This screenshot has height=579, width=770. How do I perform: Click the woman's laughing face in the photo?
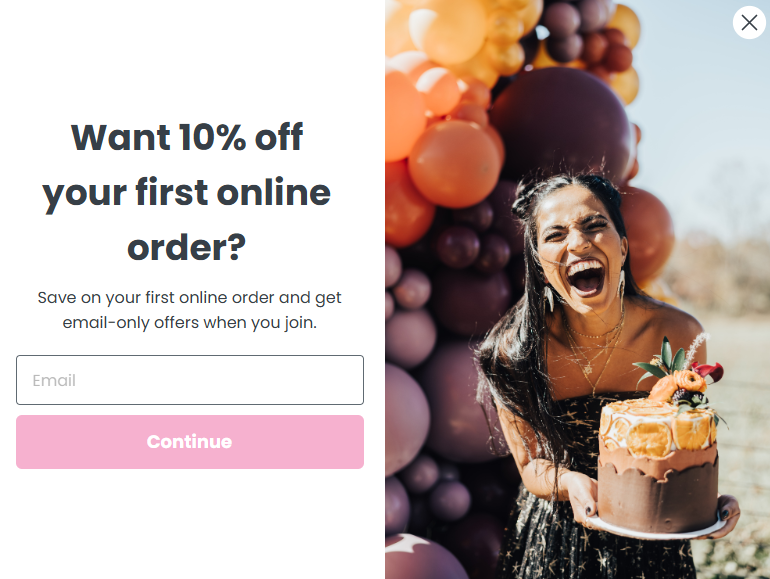click(581, 246)
